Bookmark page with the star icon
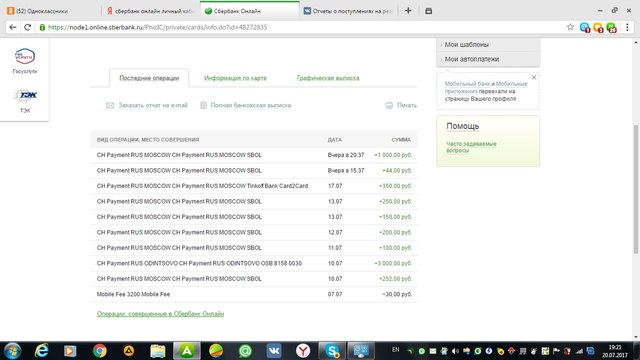640x360 pixels. [x=570, y=27]
